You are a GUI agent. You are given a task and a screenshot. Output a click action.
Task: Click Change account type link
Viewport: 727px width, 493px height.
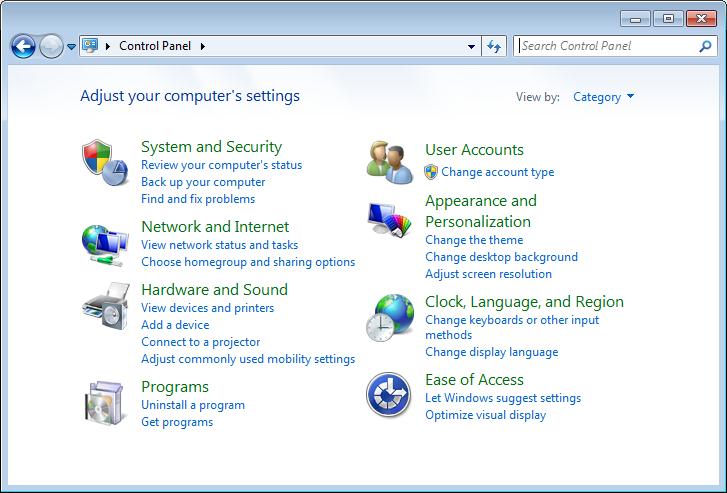(x=497, y=172)
